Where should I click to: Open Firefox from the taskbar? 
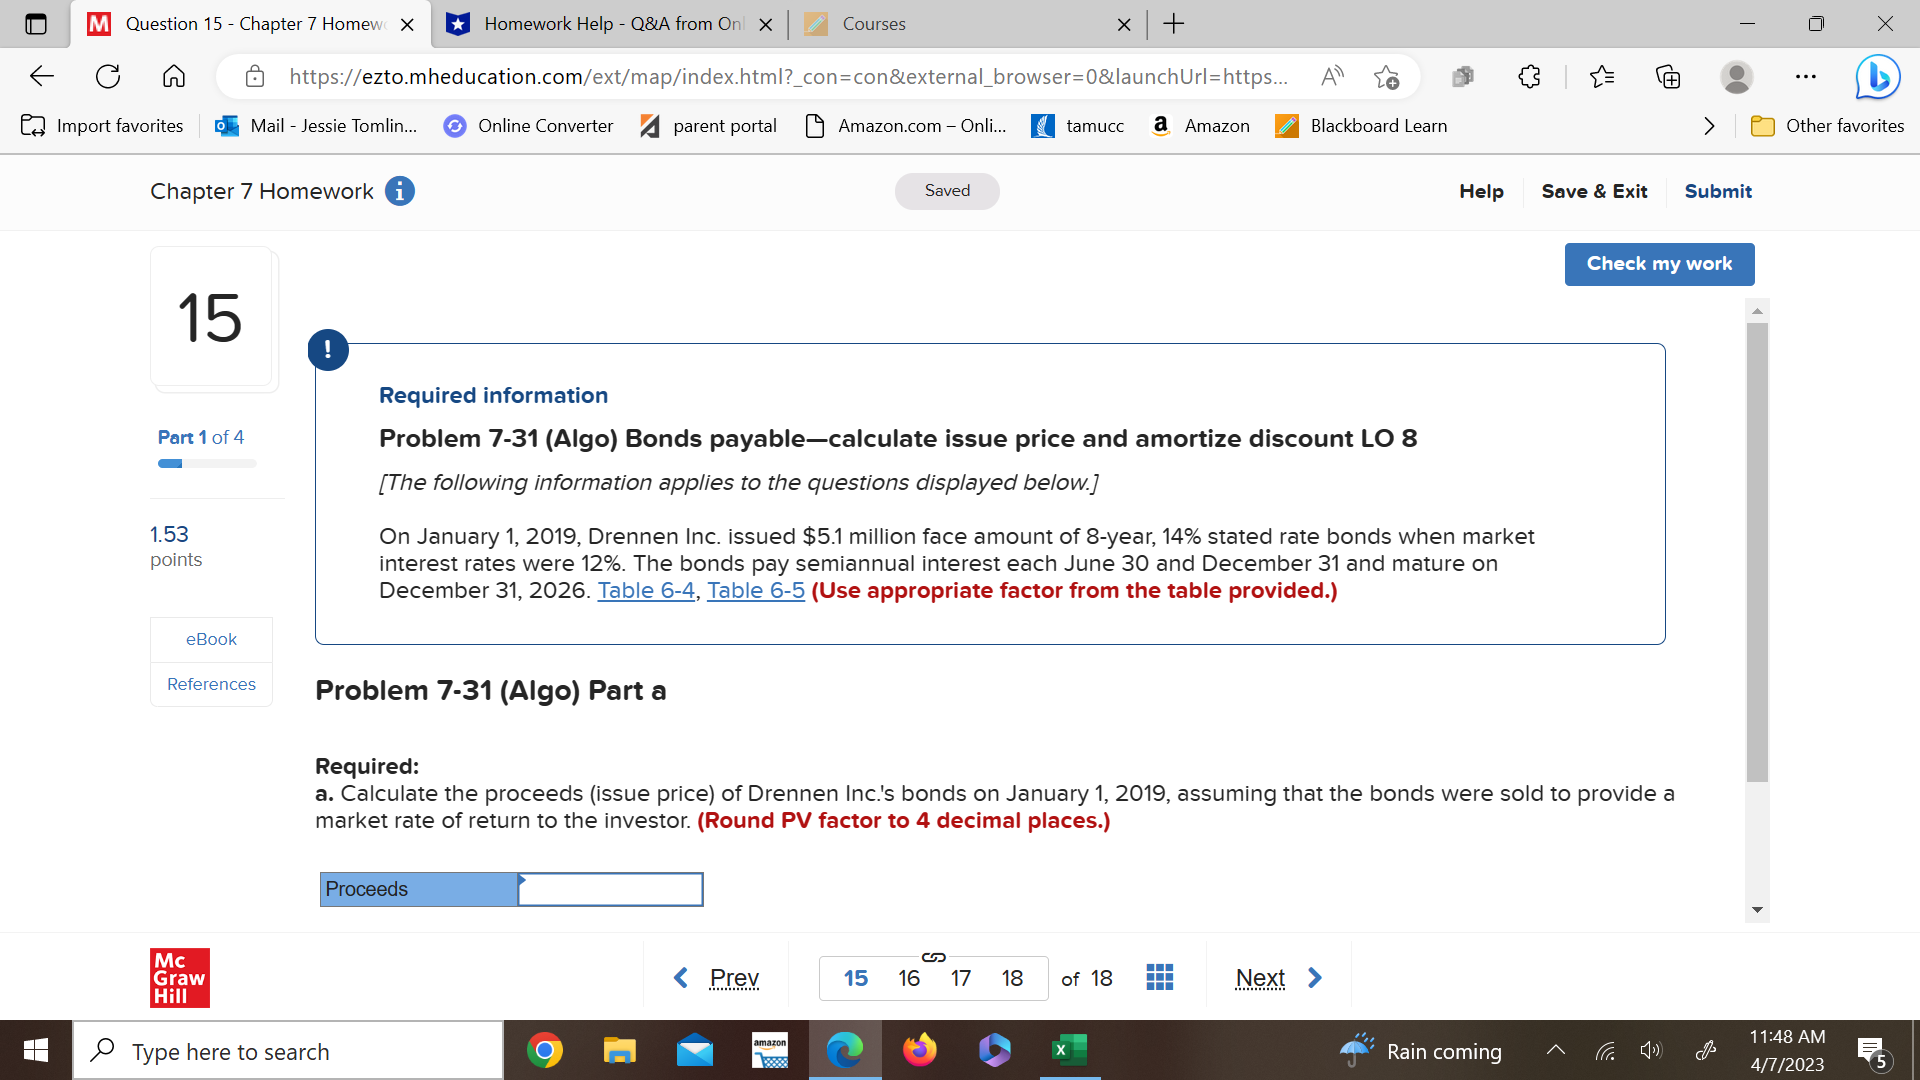920,1049
